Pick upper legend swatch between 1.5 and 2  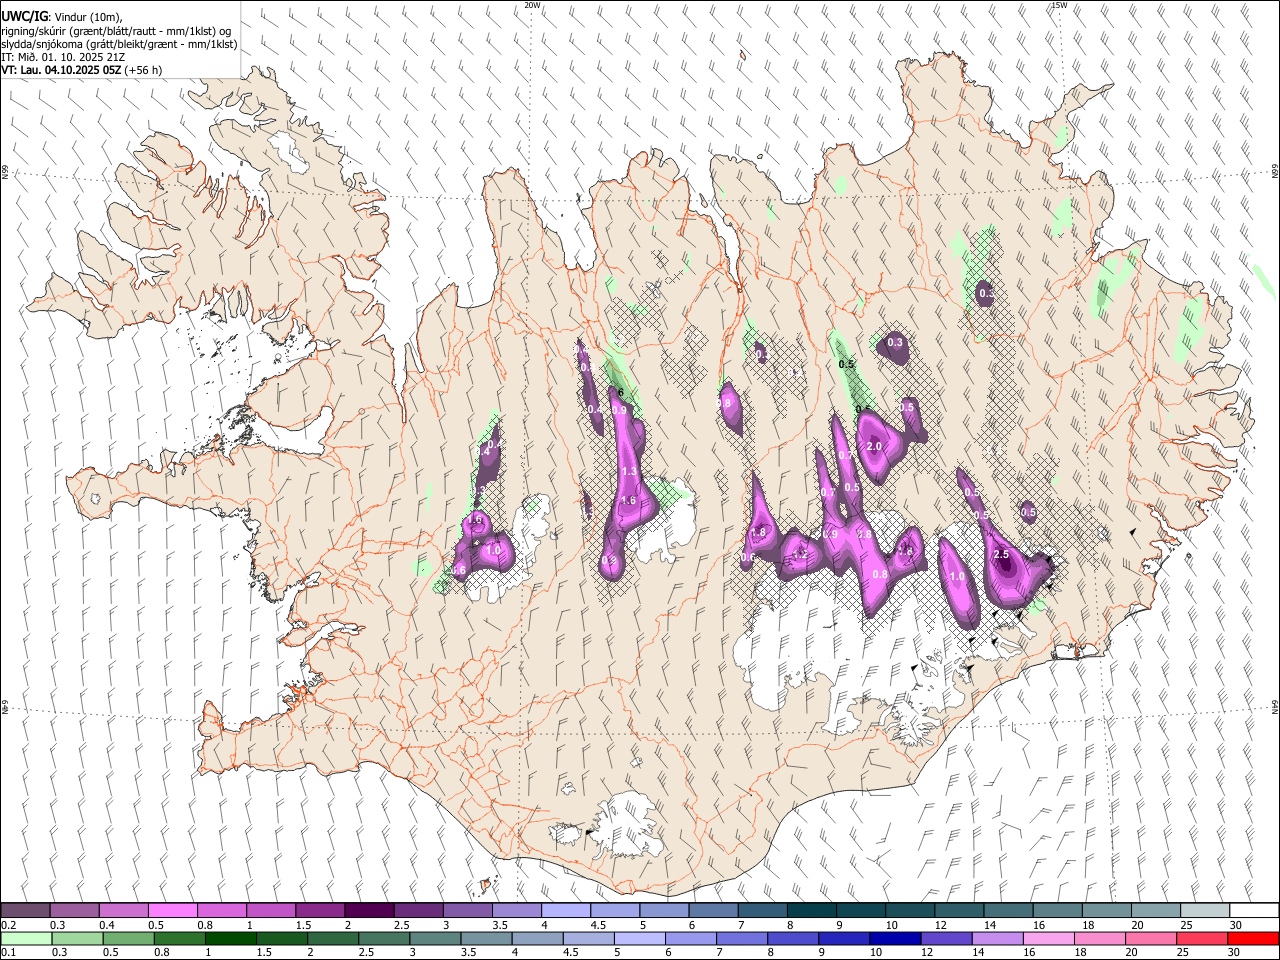320,910
